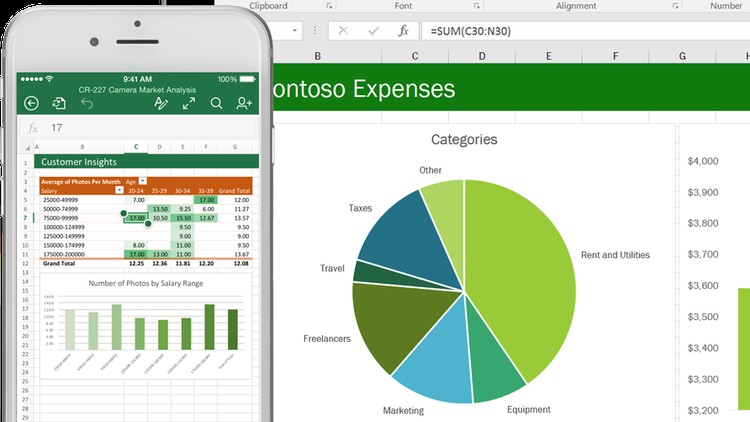The height and width of the screenshot is (422, 750).
Task: Tap the 25000-49999 salary row label
Action: click(x=64, y=200)
